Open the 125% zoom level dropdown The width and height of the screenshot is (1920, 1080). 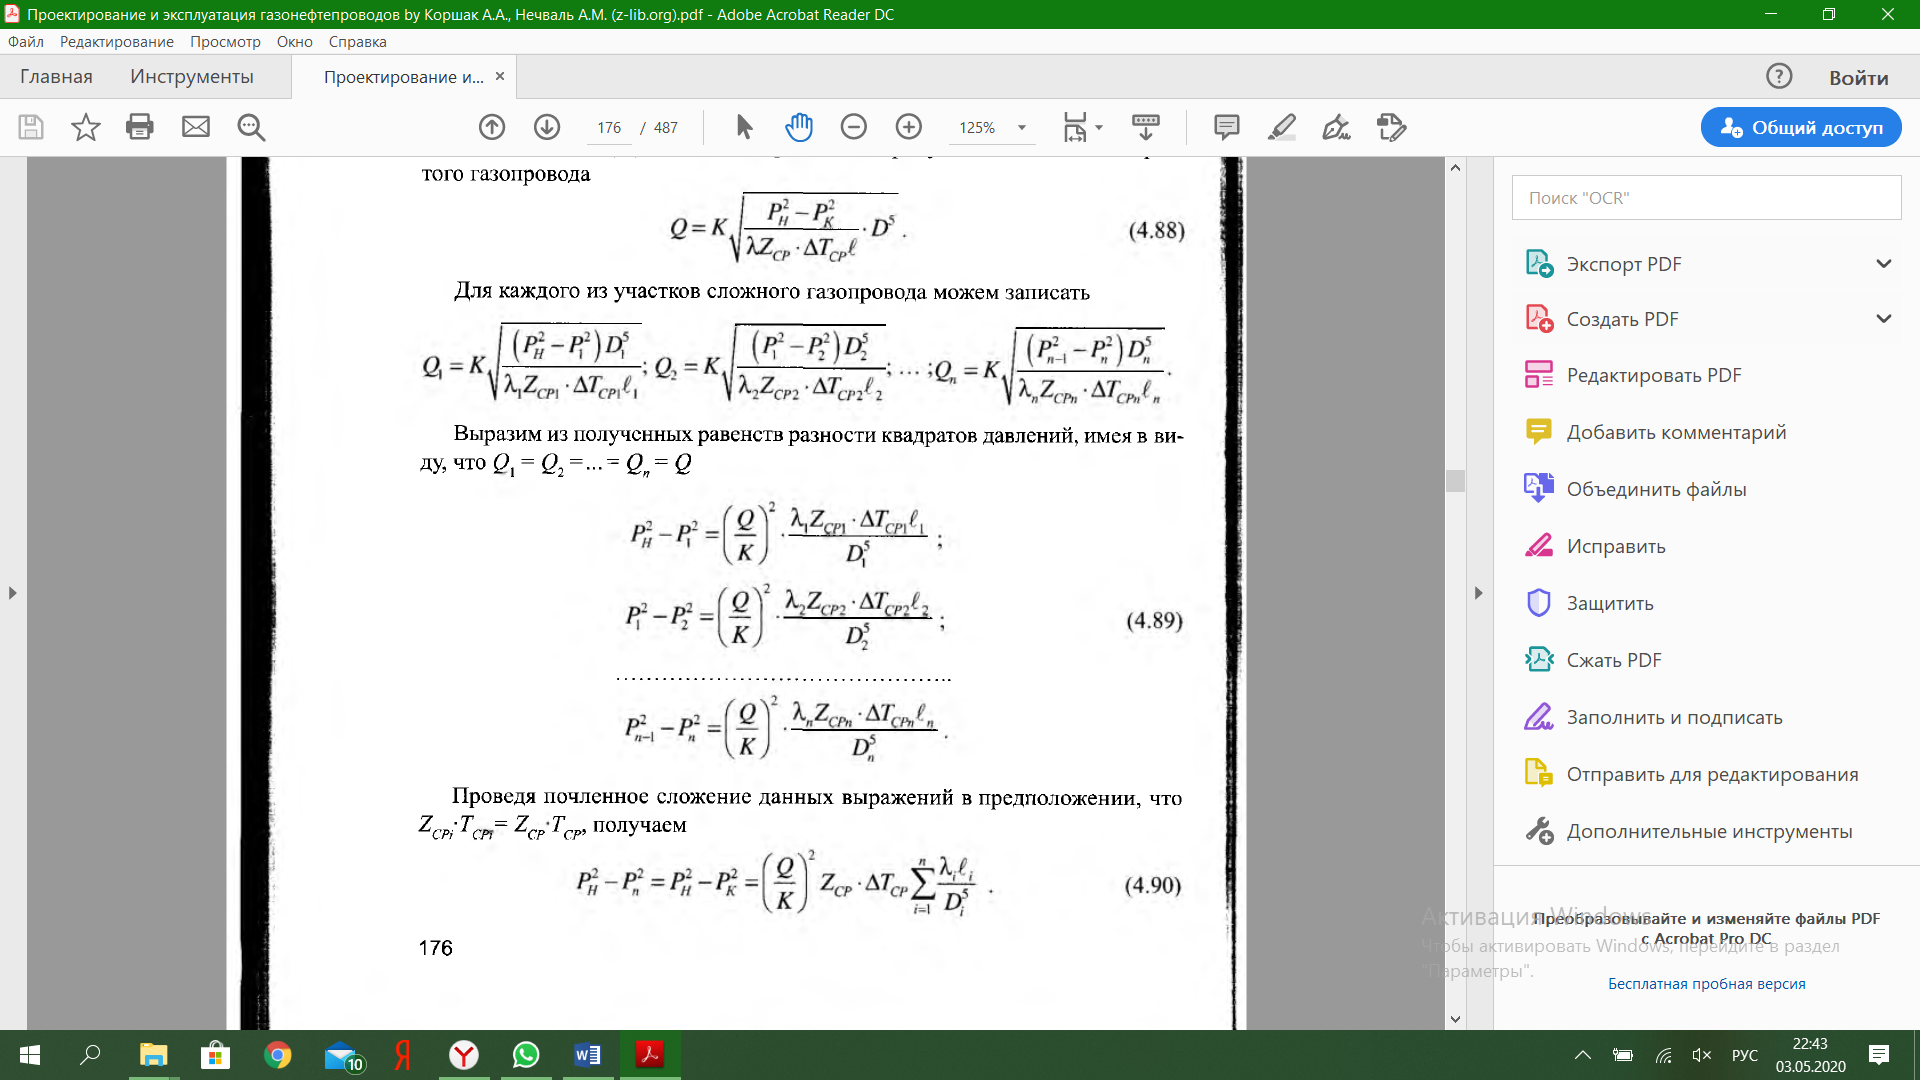pos(1022,128)
